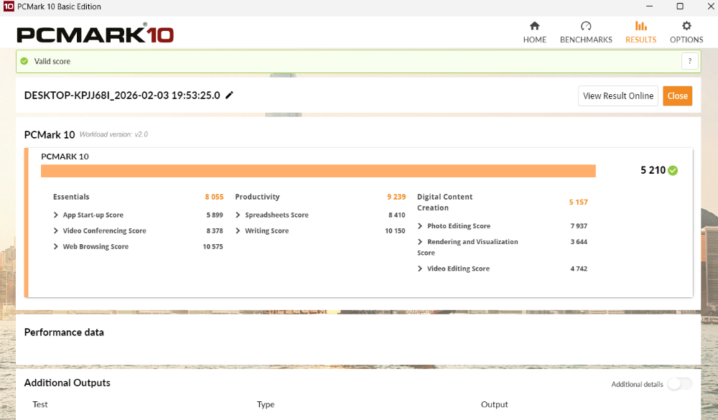Click the App Start-up value 5 899
The height and width of the screenshot is (420, 718).
[214, 215]
